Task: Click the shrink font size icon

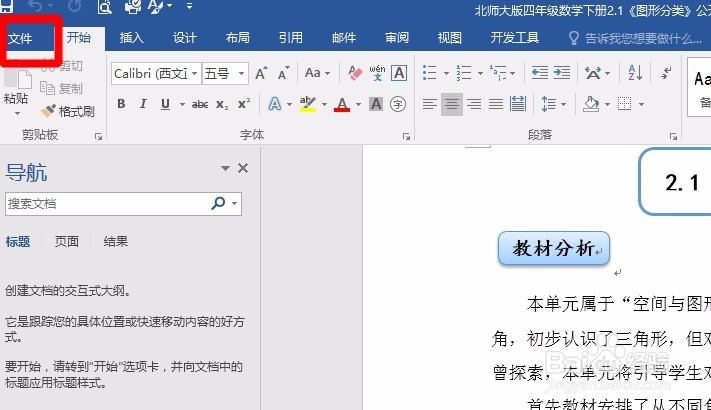Action: tap(283, 73)
